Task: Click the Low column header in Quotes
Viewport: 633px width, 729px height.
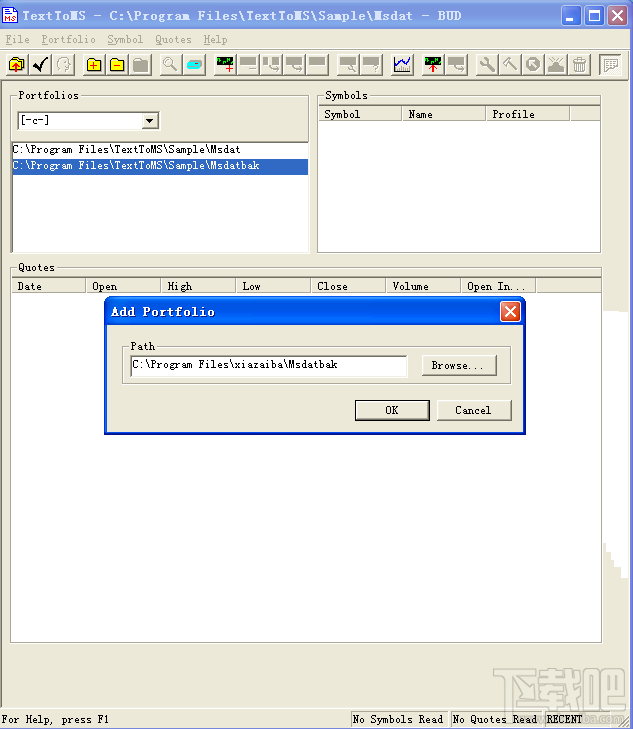Action: coord(273,286)
